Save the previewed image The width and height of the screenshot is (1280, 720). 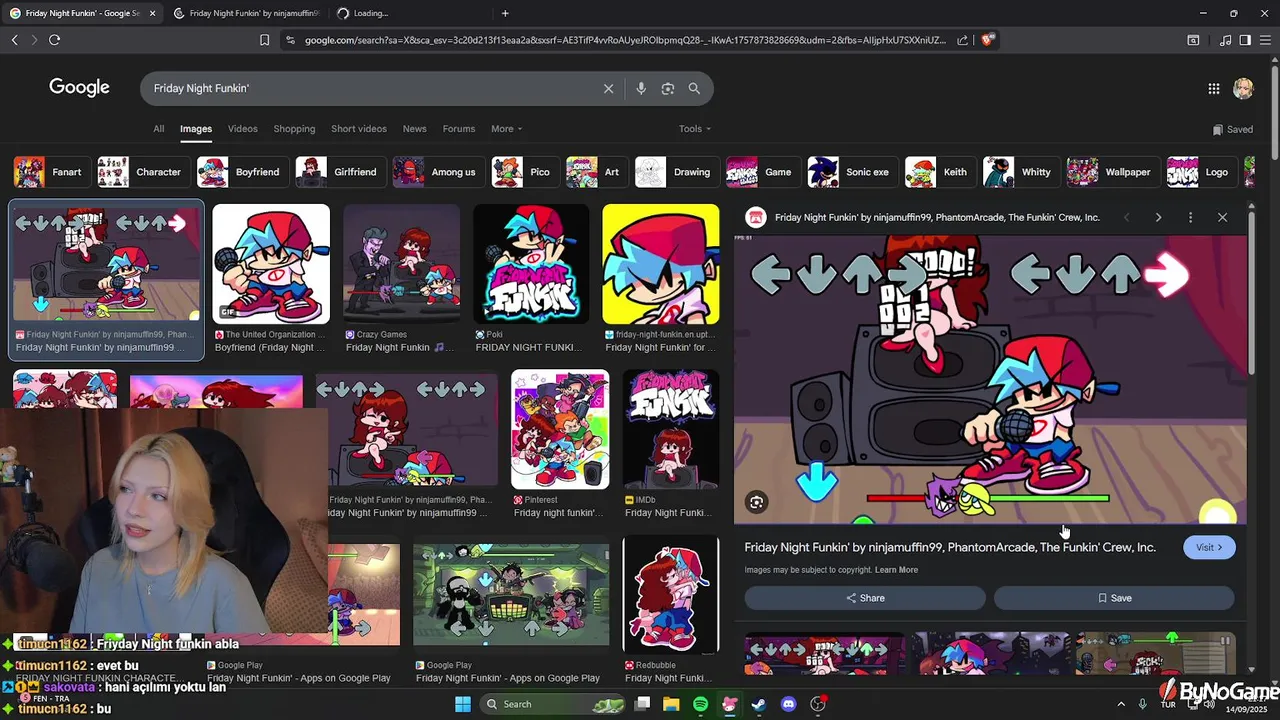point(1114,598)
